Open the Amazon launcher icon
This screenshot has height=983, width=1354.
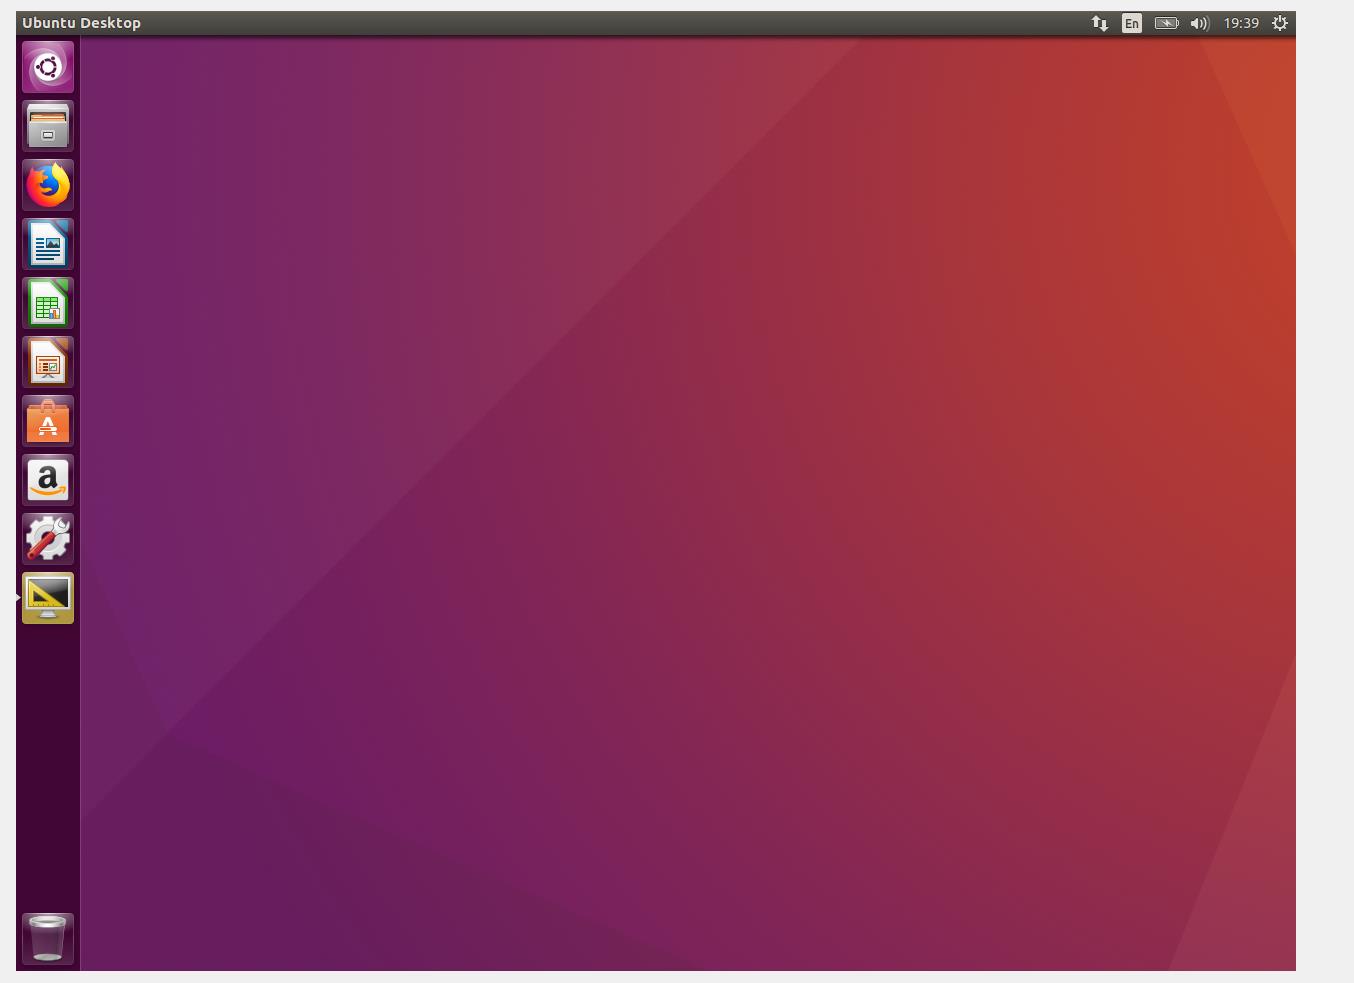point(48,480)
